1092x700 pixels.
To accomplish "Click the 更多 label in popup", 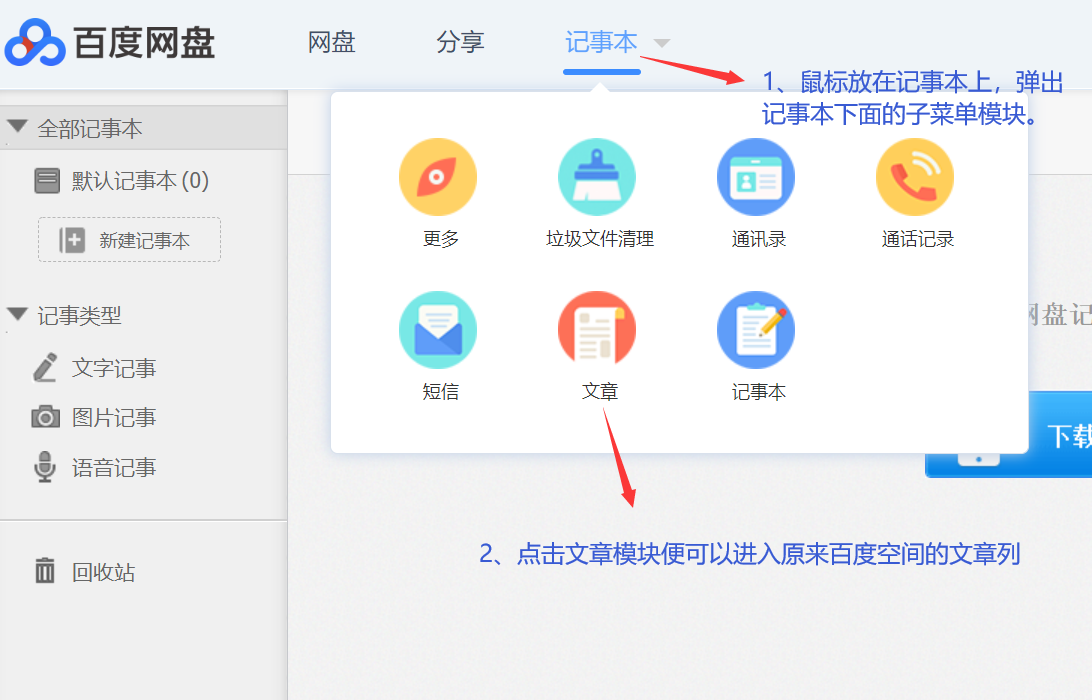I will point(441,239).
